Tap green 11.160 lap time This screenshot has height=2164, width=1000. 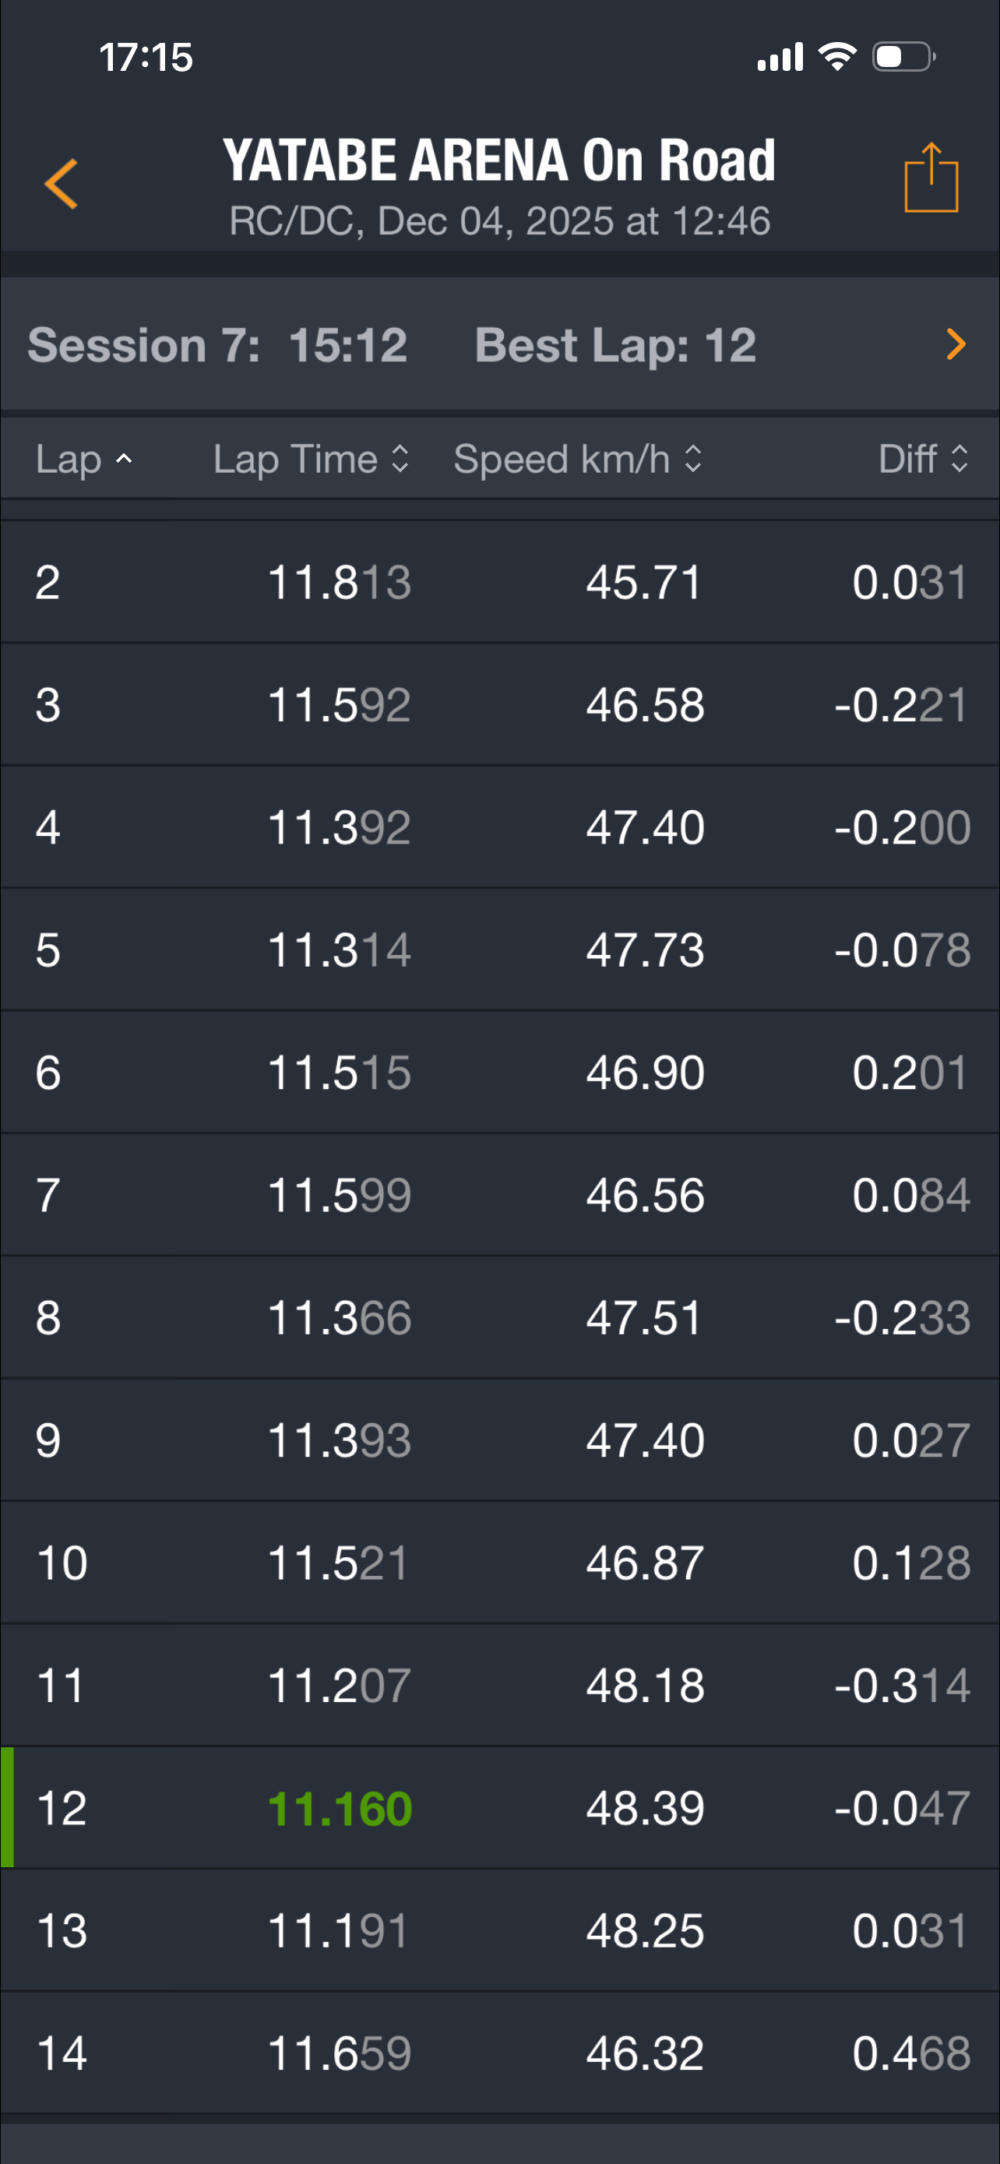(x=340, y=1808)
